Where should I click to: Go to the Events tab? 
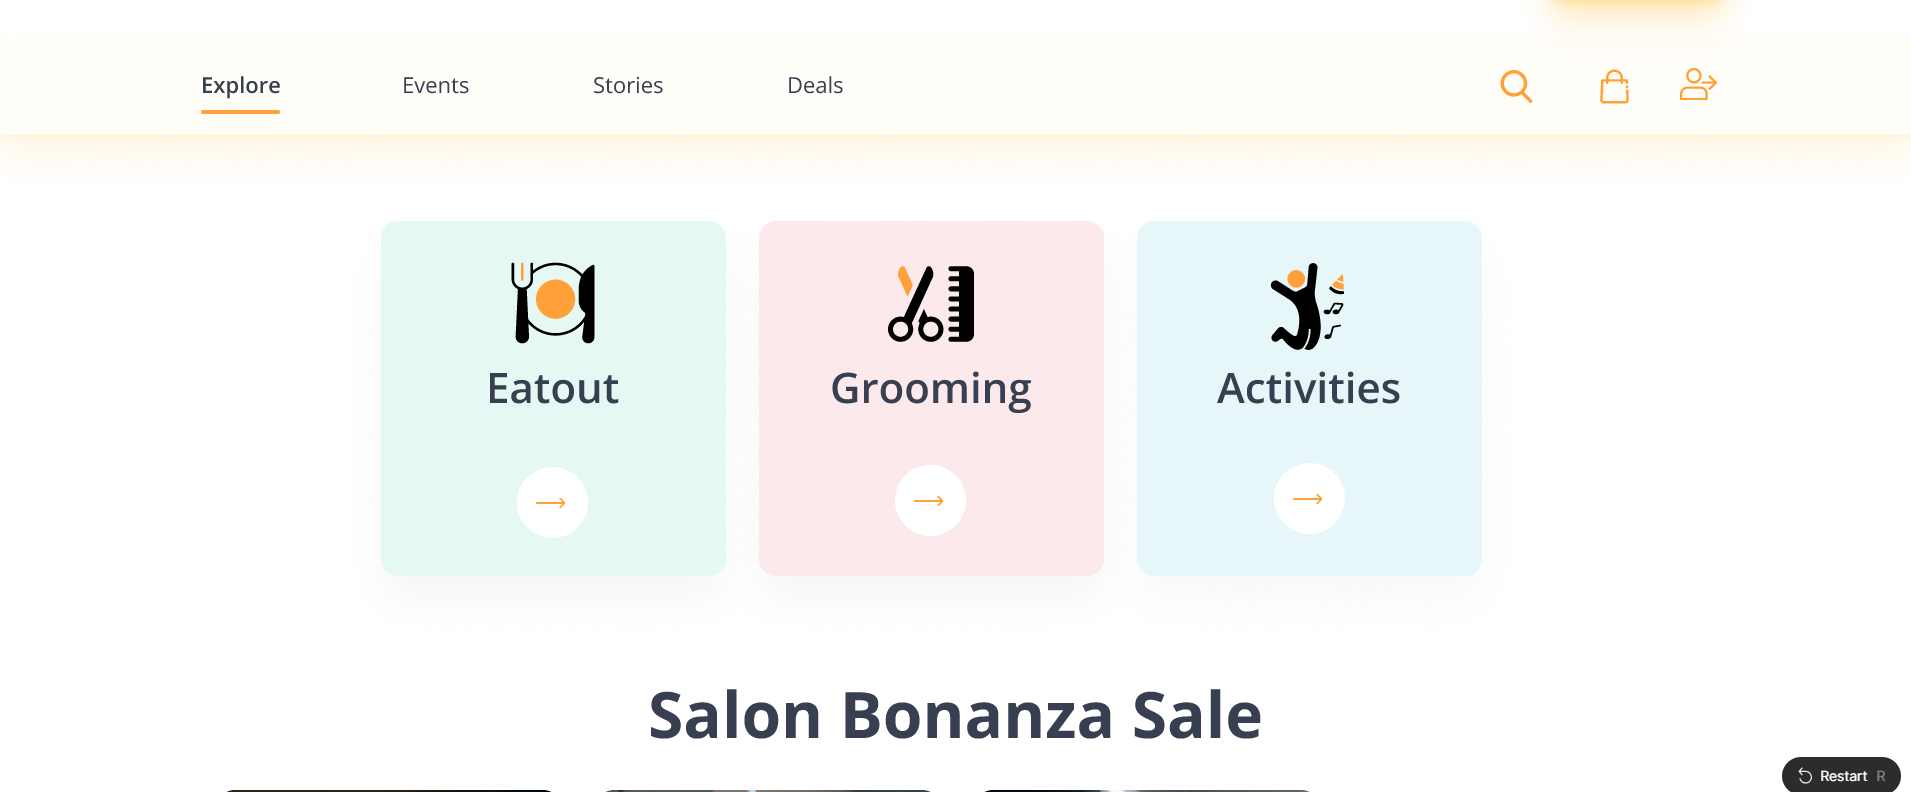(435, 86)
